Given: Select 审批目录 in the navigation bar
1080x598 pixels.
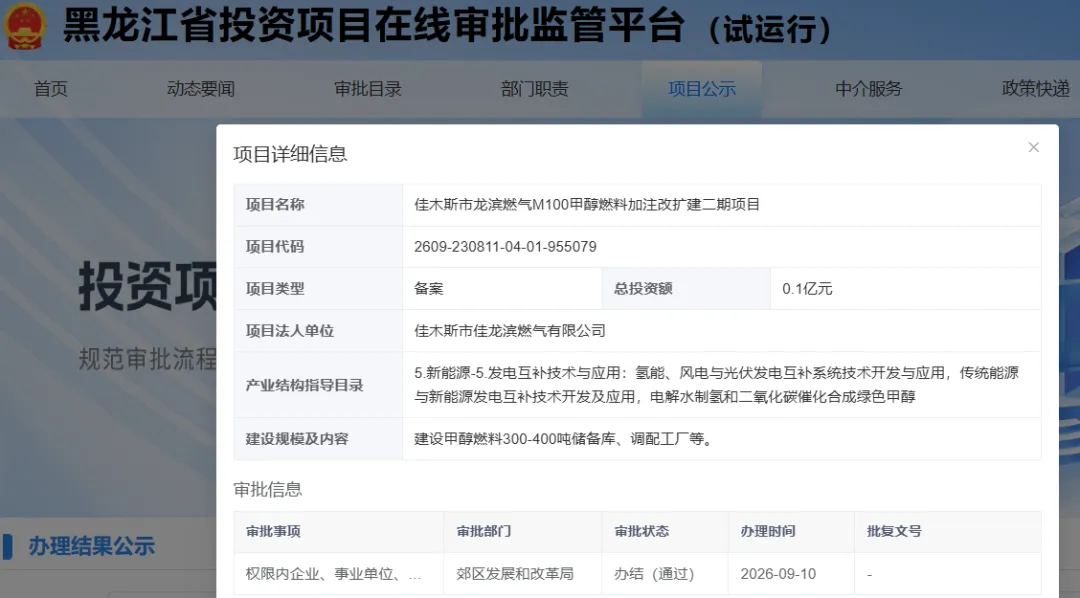Looking at the screenshot, I should pos(368,89).
